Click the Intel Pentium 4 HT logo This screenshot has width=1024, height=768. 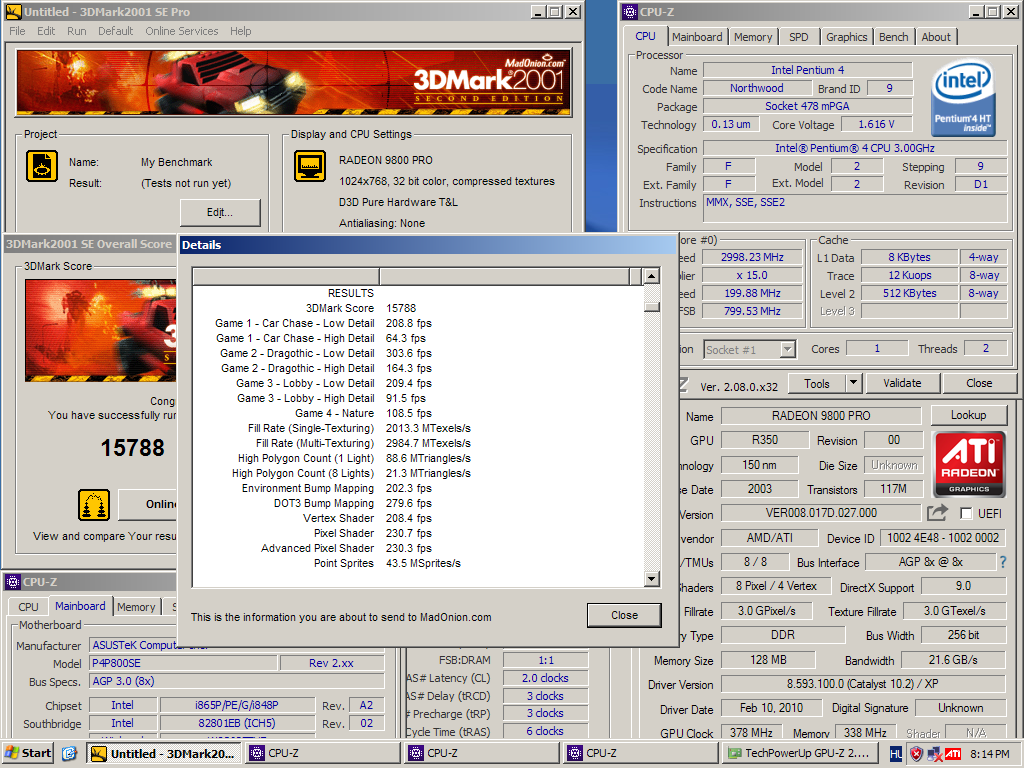coord(964,99)
